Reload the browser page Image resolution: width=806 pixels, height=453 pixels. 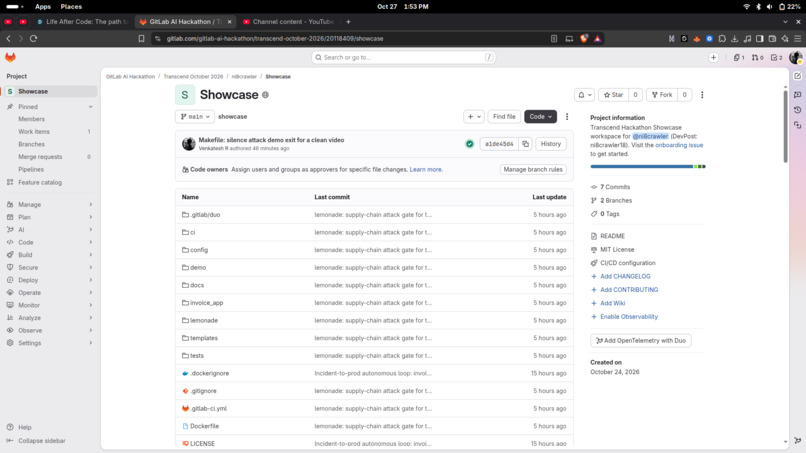[33, 39]
